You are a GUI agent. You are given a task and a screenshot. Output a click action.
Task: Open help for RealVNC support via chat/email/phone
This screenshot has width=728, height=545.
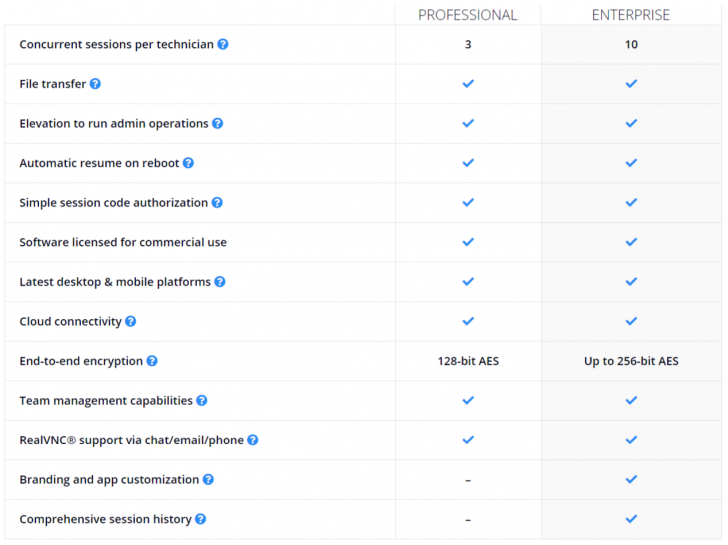[x=253, y=440]
